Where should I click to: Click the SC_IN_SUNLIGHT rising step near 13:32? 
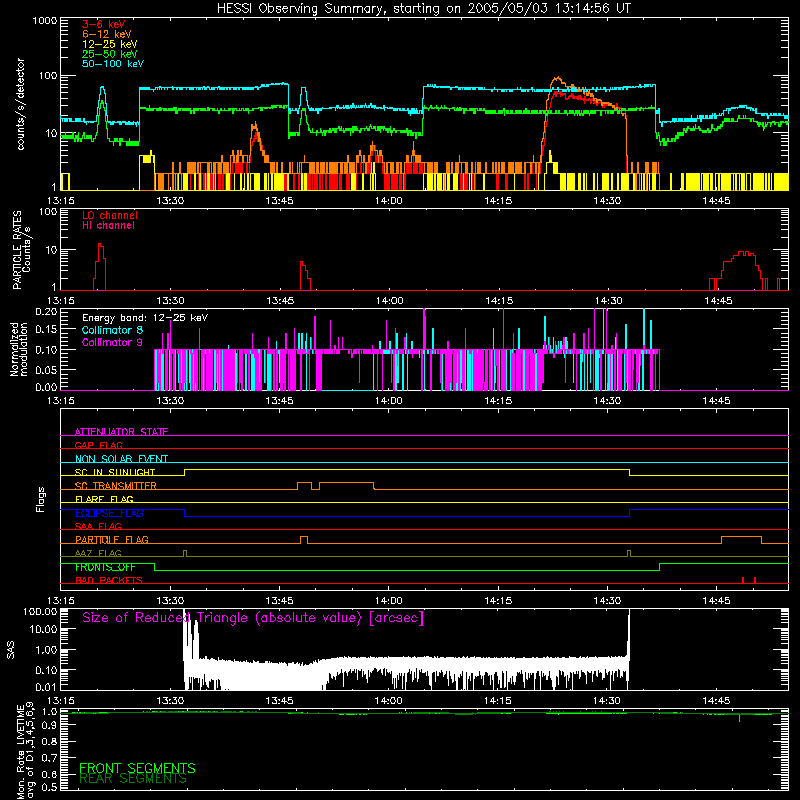pyautogui.click(x=185, y=472)
